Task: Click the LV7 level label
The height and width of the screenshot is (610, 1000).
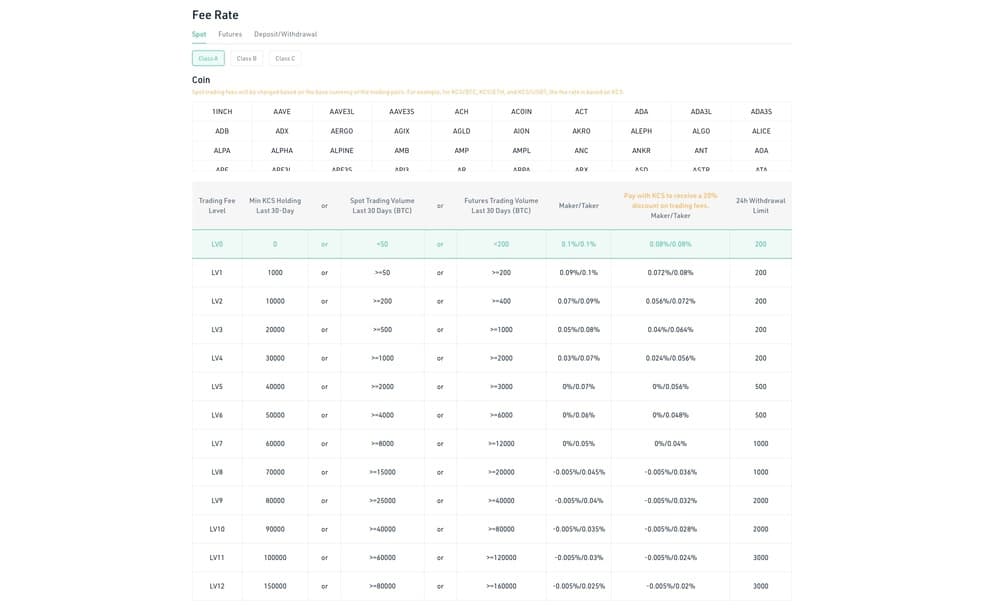Action: tap(217, 444)
